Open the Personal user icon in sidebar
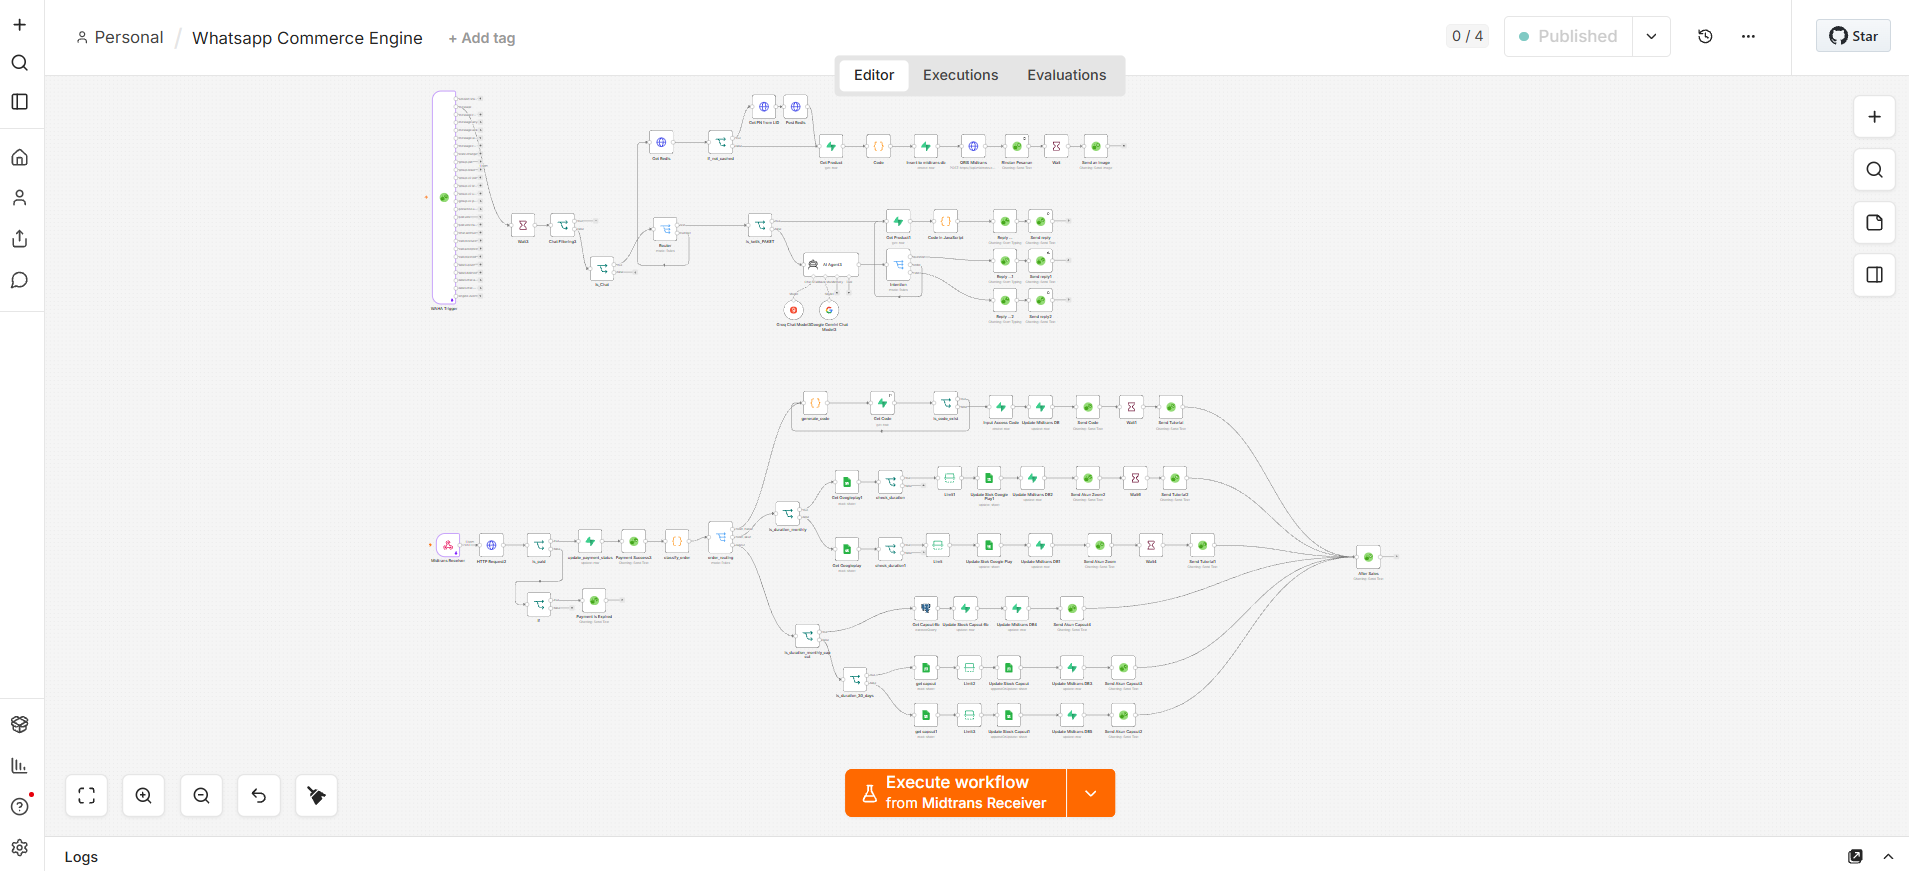Screen dimensions: 1909x871 (19, 198)
